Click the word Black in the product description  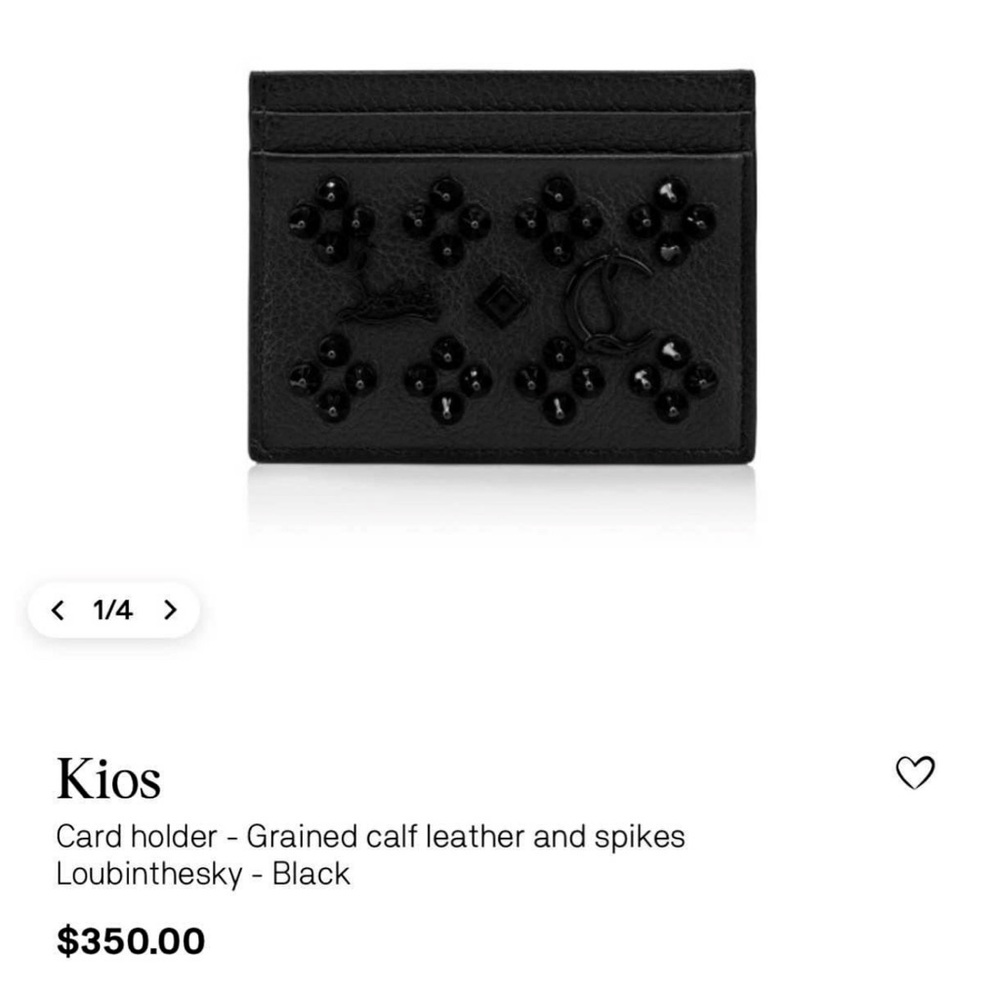click(311, 874)
